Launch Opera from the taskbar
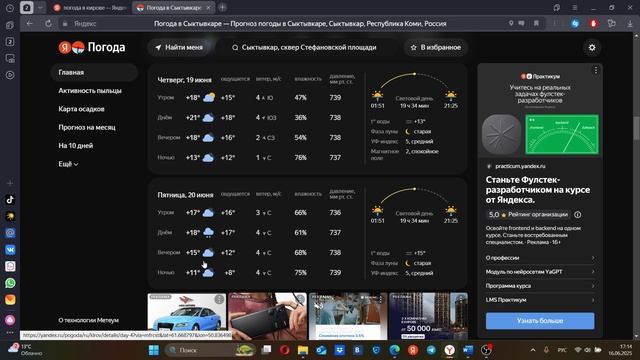Image resolution: width=640 pixels, height=360 pixels. click(x=284, y=350)
